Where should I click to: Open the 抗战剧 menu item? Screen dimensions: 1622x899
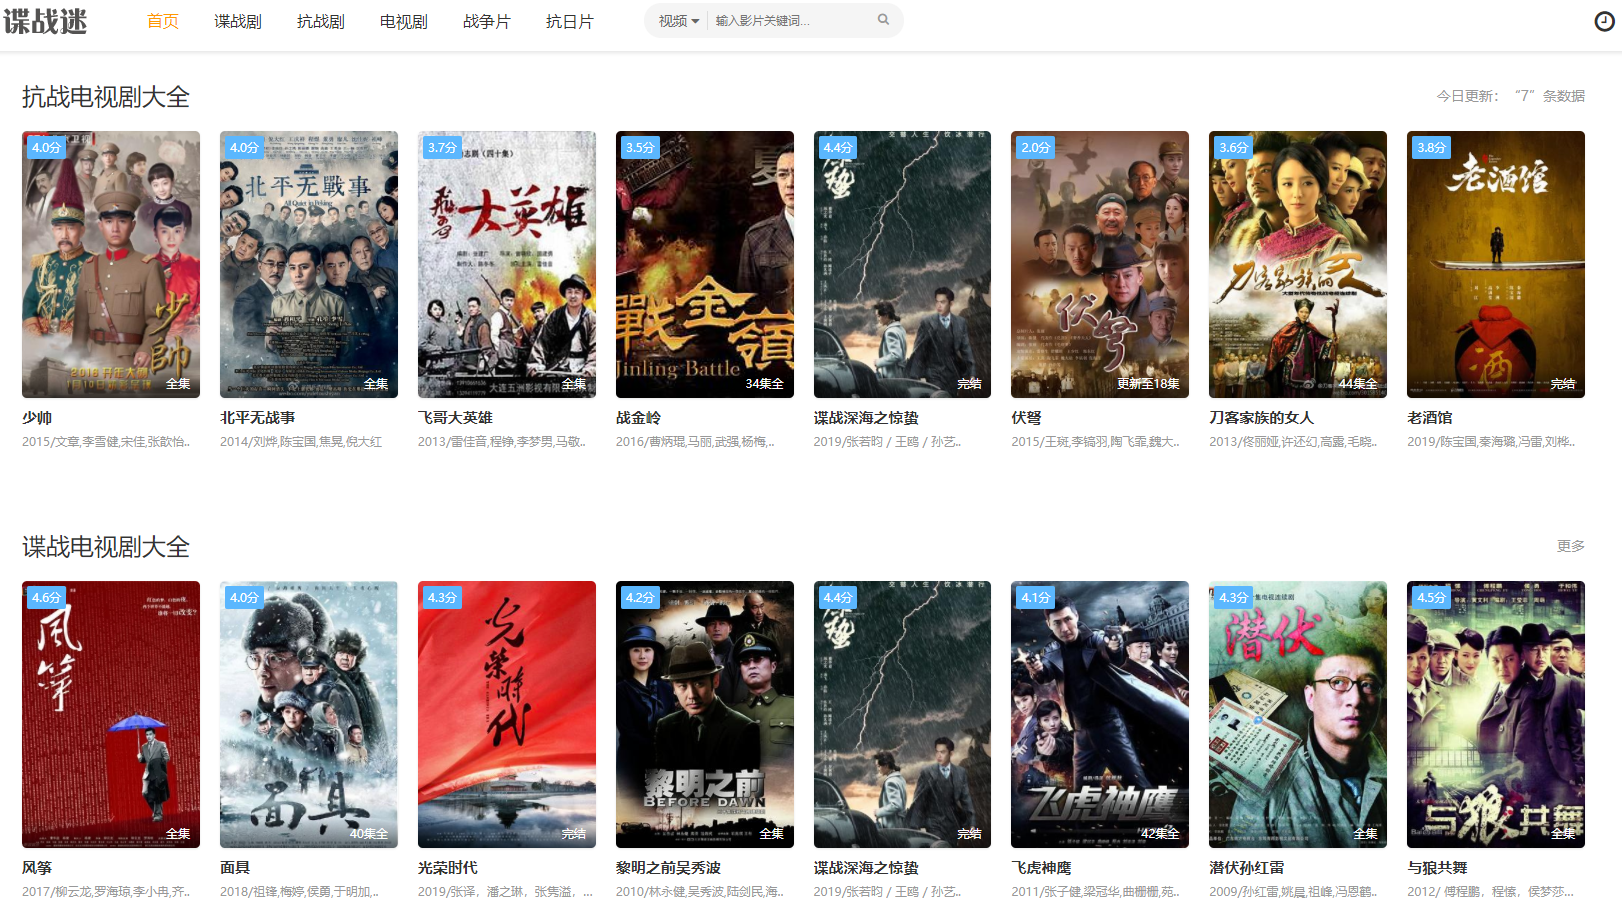pos(321,21)
